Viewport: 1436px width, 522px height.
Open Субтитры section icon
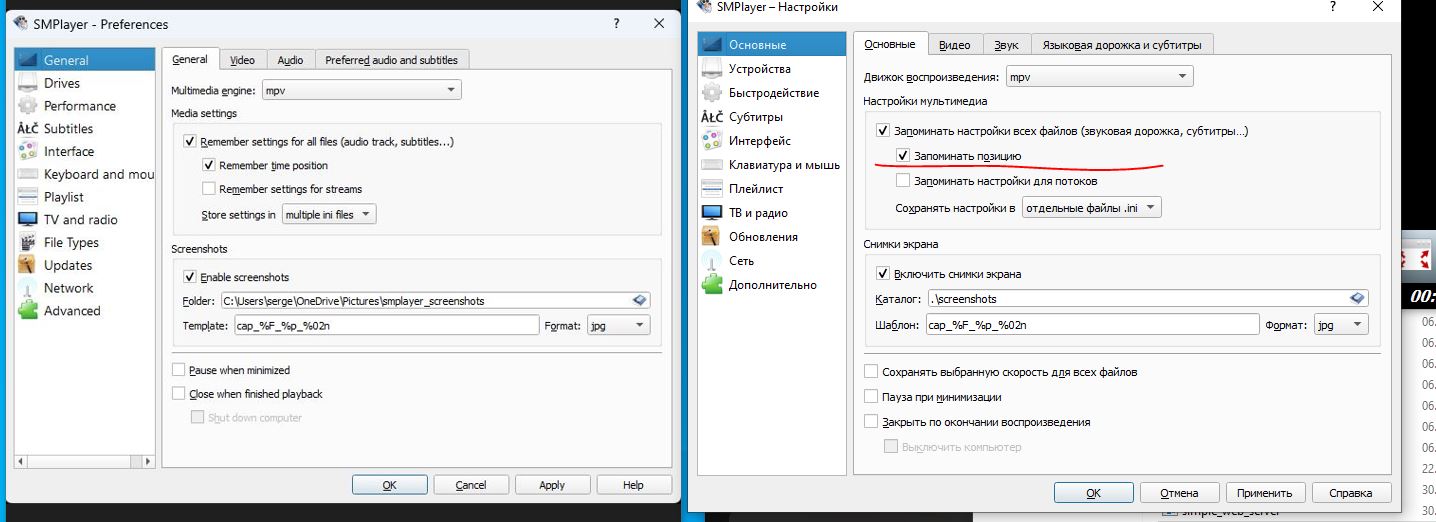pos(712,117)
